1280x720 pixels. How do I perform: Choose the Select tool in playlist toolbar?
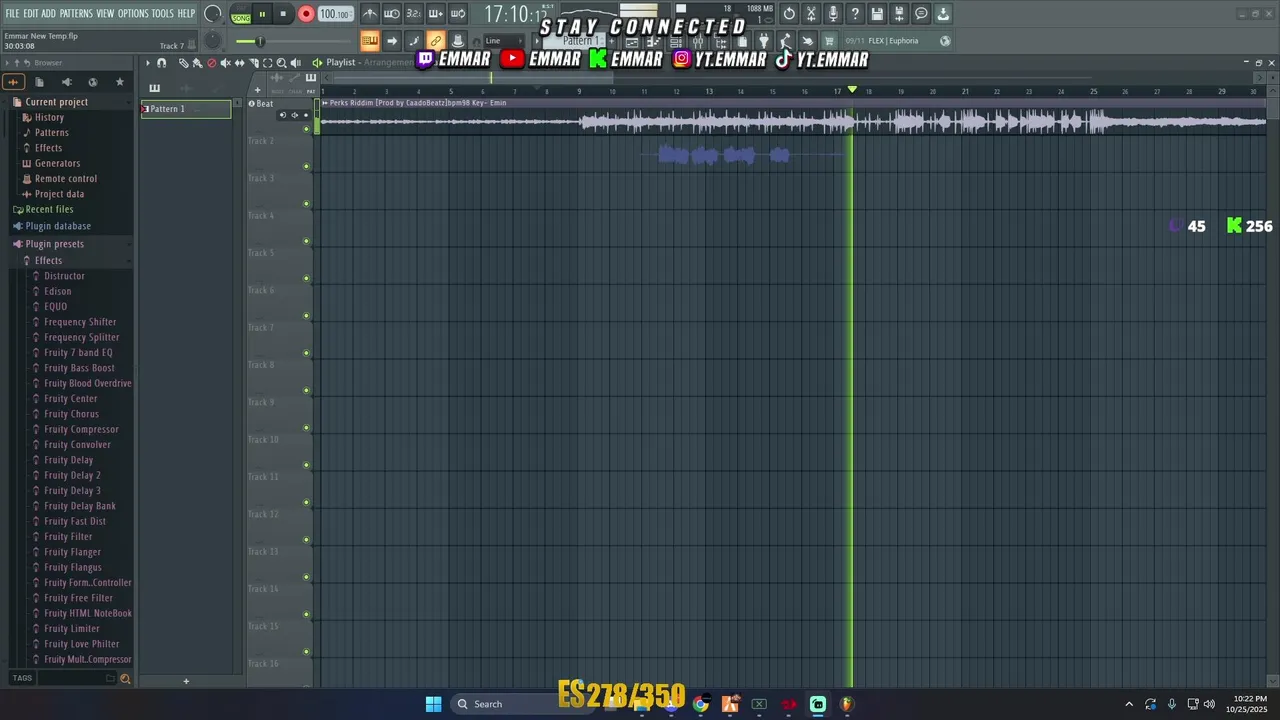(x=267, y=63)
